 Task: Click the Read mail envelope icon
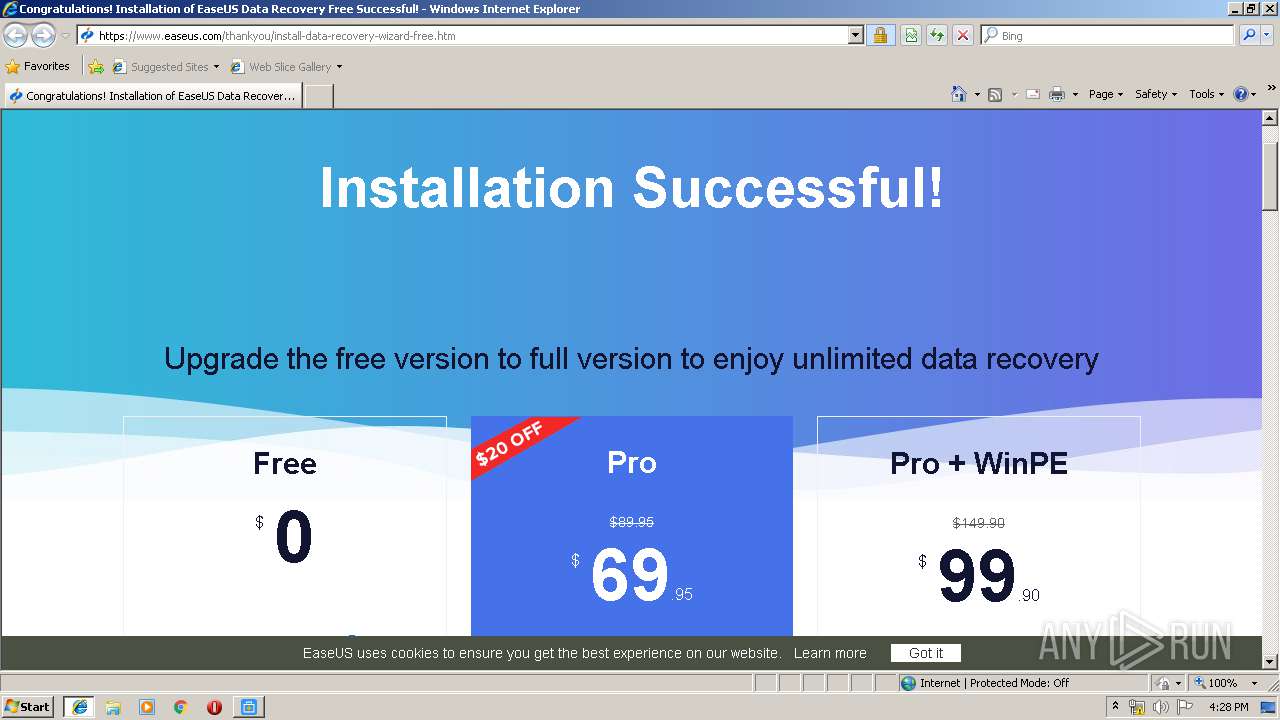point(1033,94)
